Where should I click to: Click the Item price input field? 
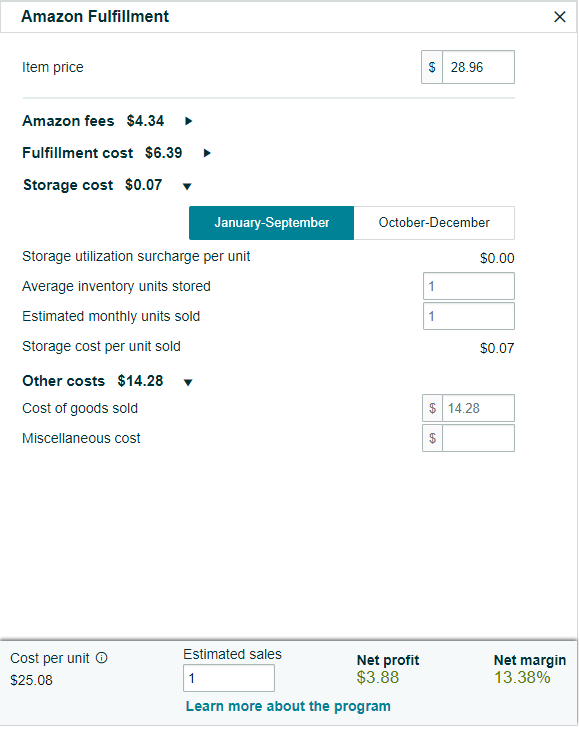pyautogui.click(x=478, y=67)
